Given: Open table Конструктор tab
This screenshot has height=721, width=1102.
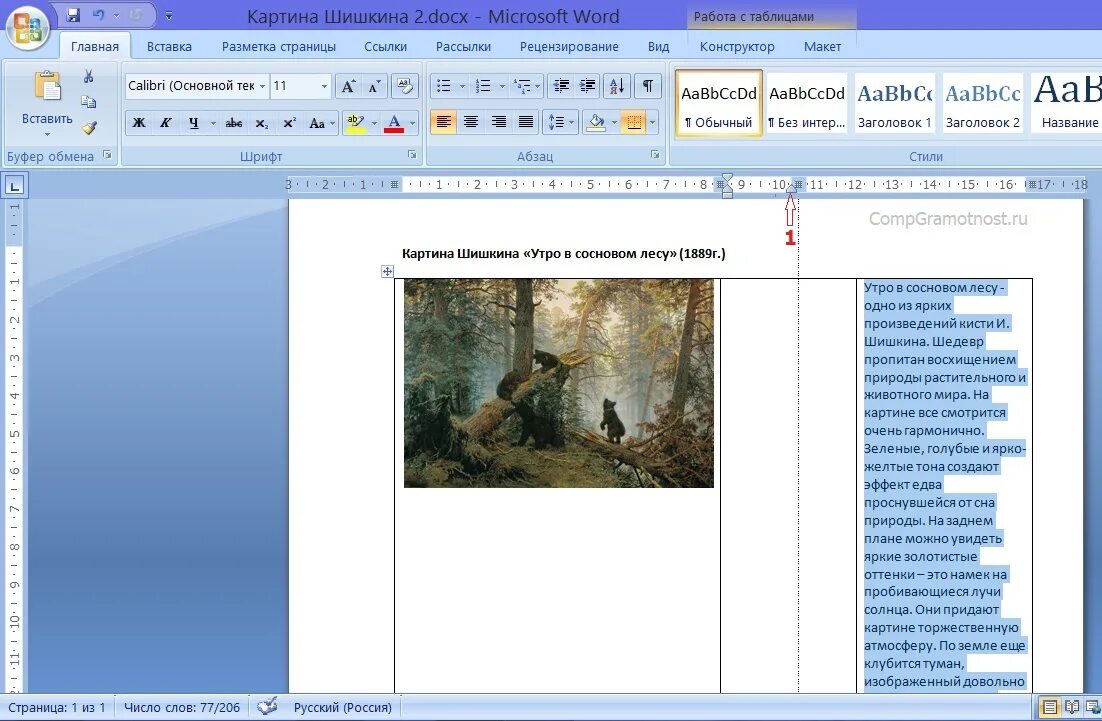Looking at the screenshot, I should (x=737, y=46).
